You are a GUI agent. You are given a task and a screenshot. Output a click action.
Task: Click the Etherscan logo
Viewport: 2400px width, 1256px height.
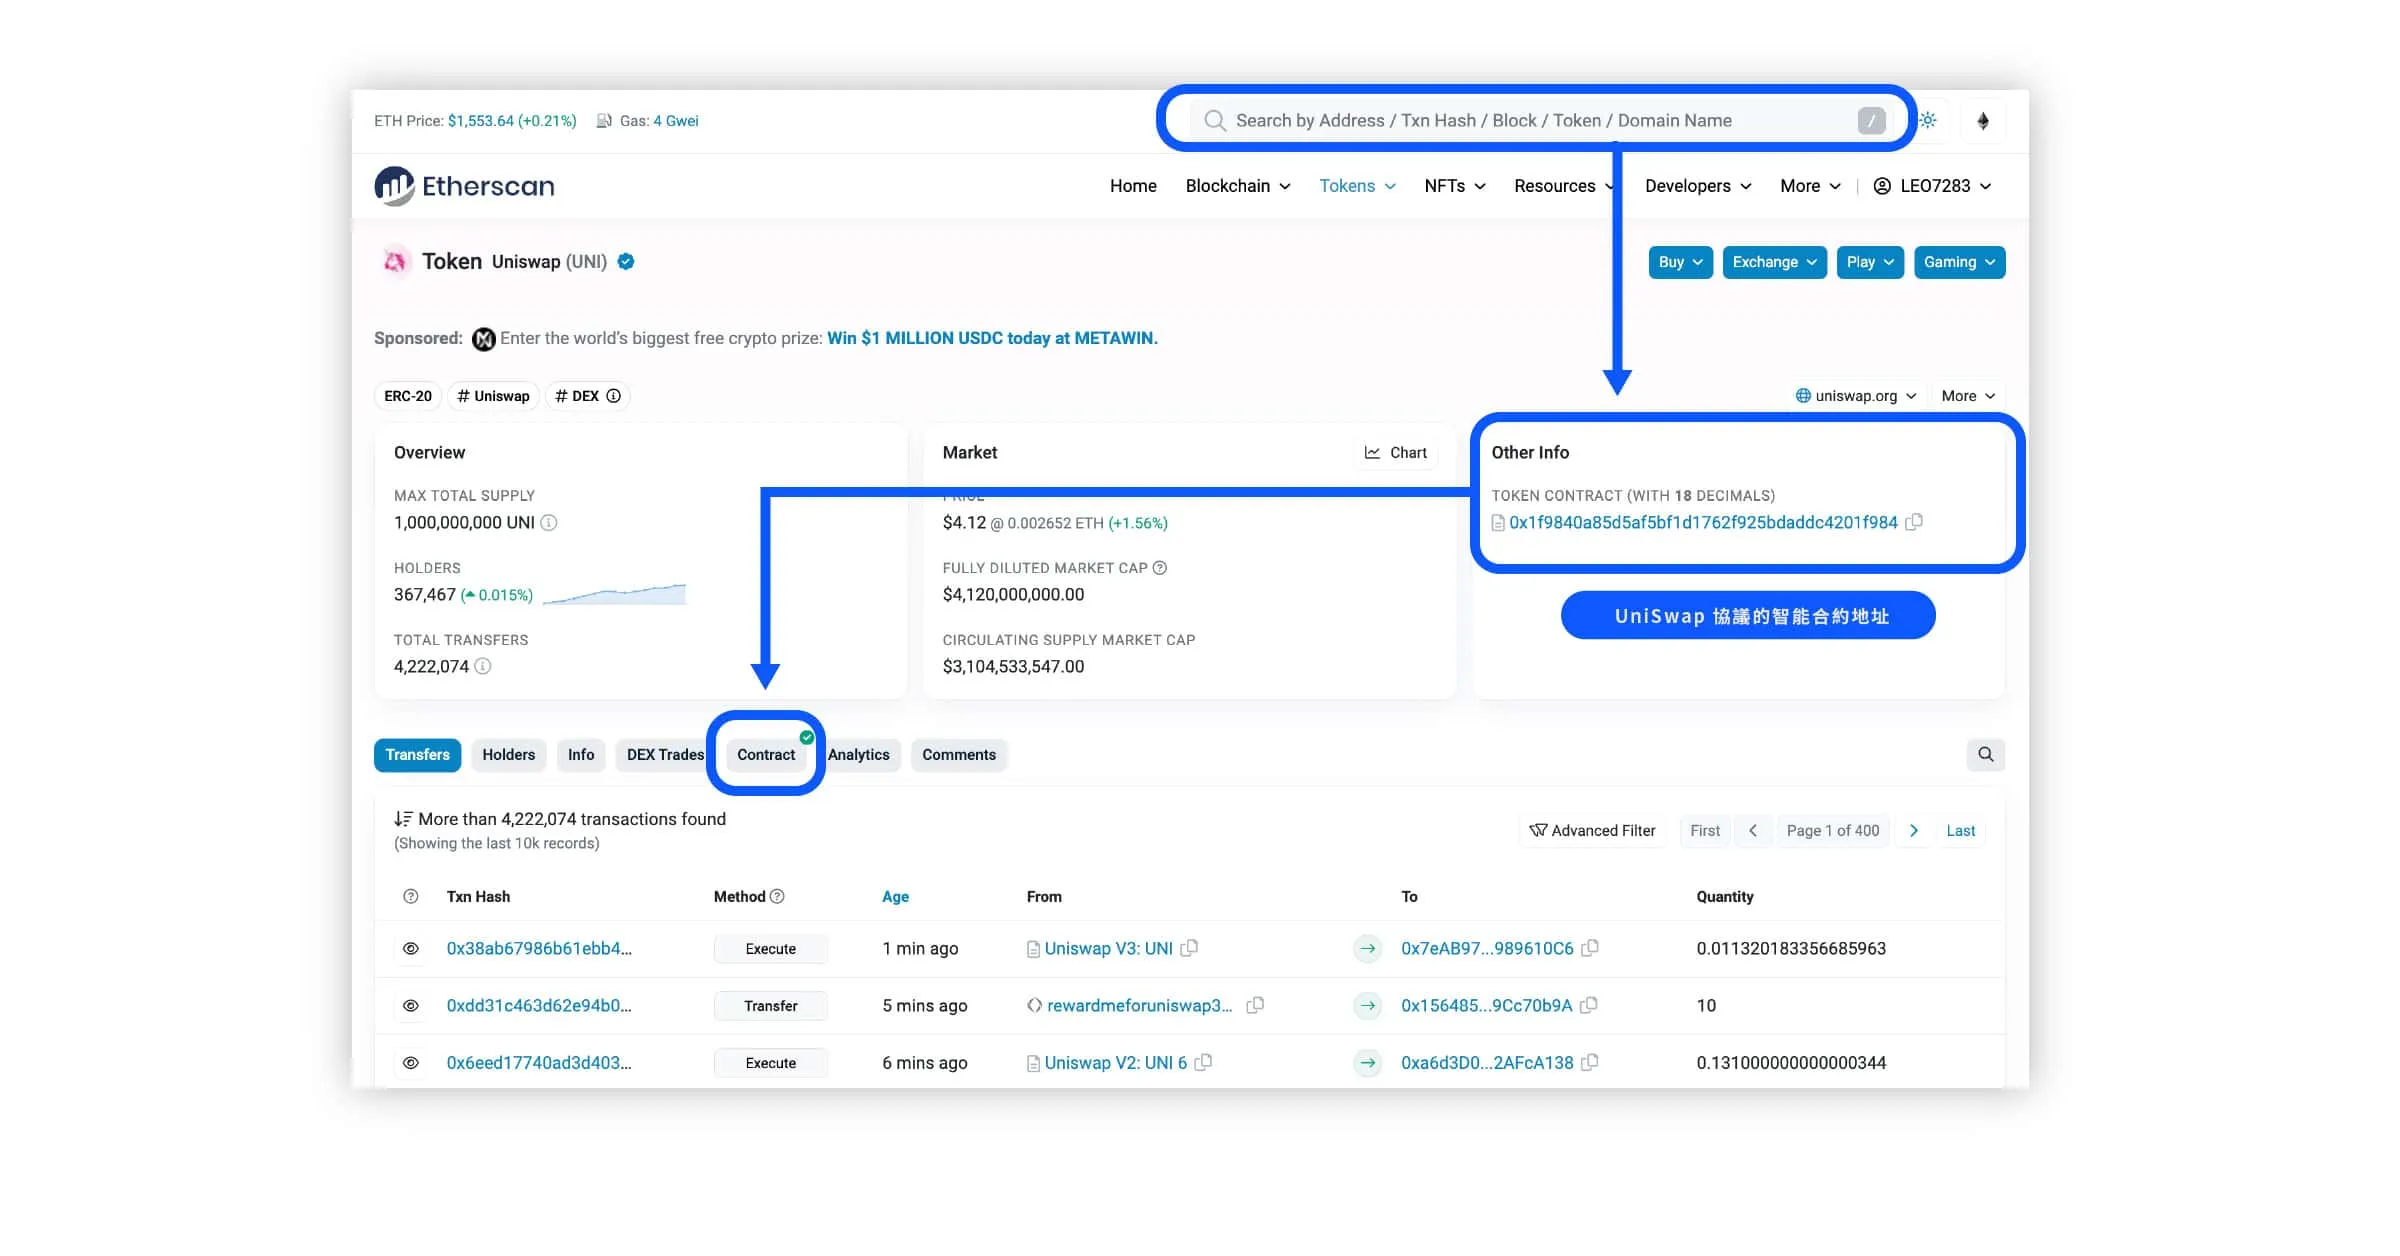coord(464,186)
